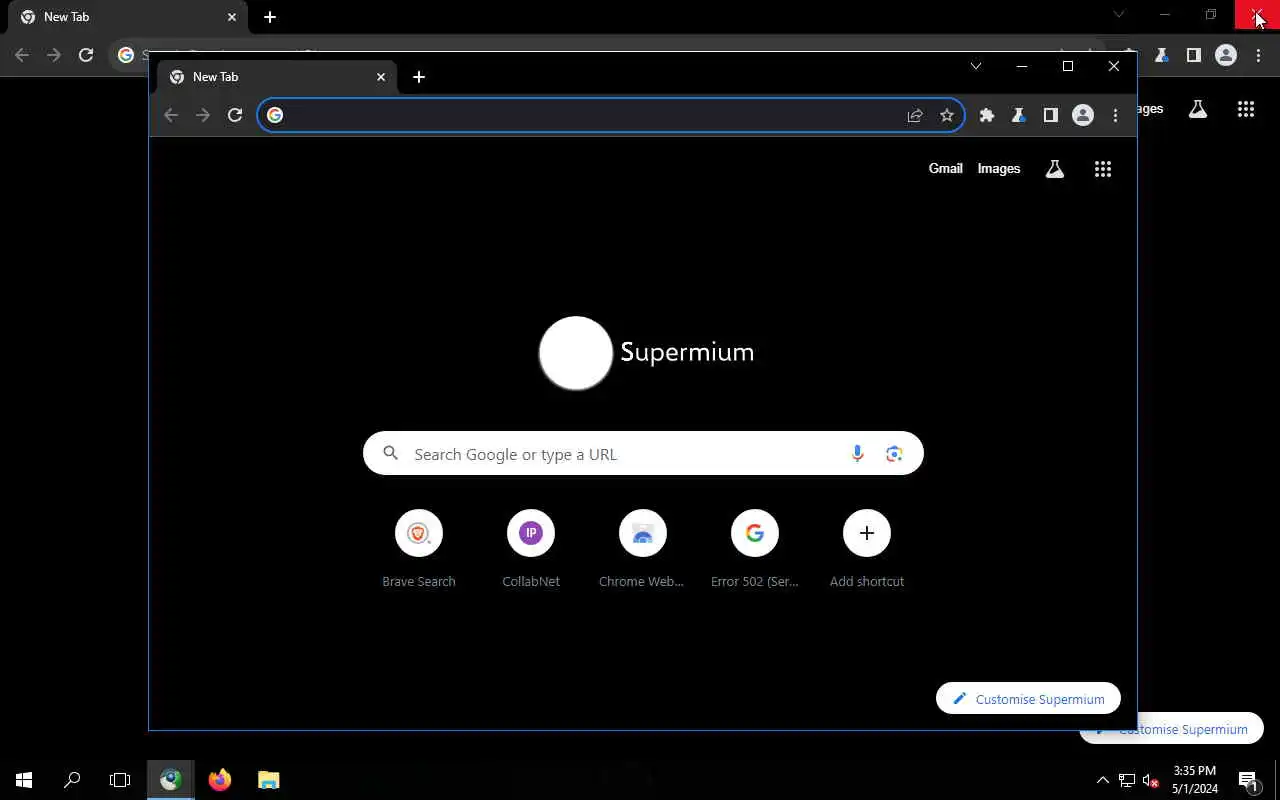Open Error 502 shortcut tile

(x=755, y=547)
